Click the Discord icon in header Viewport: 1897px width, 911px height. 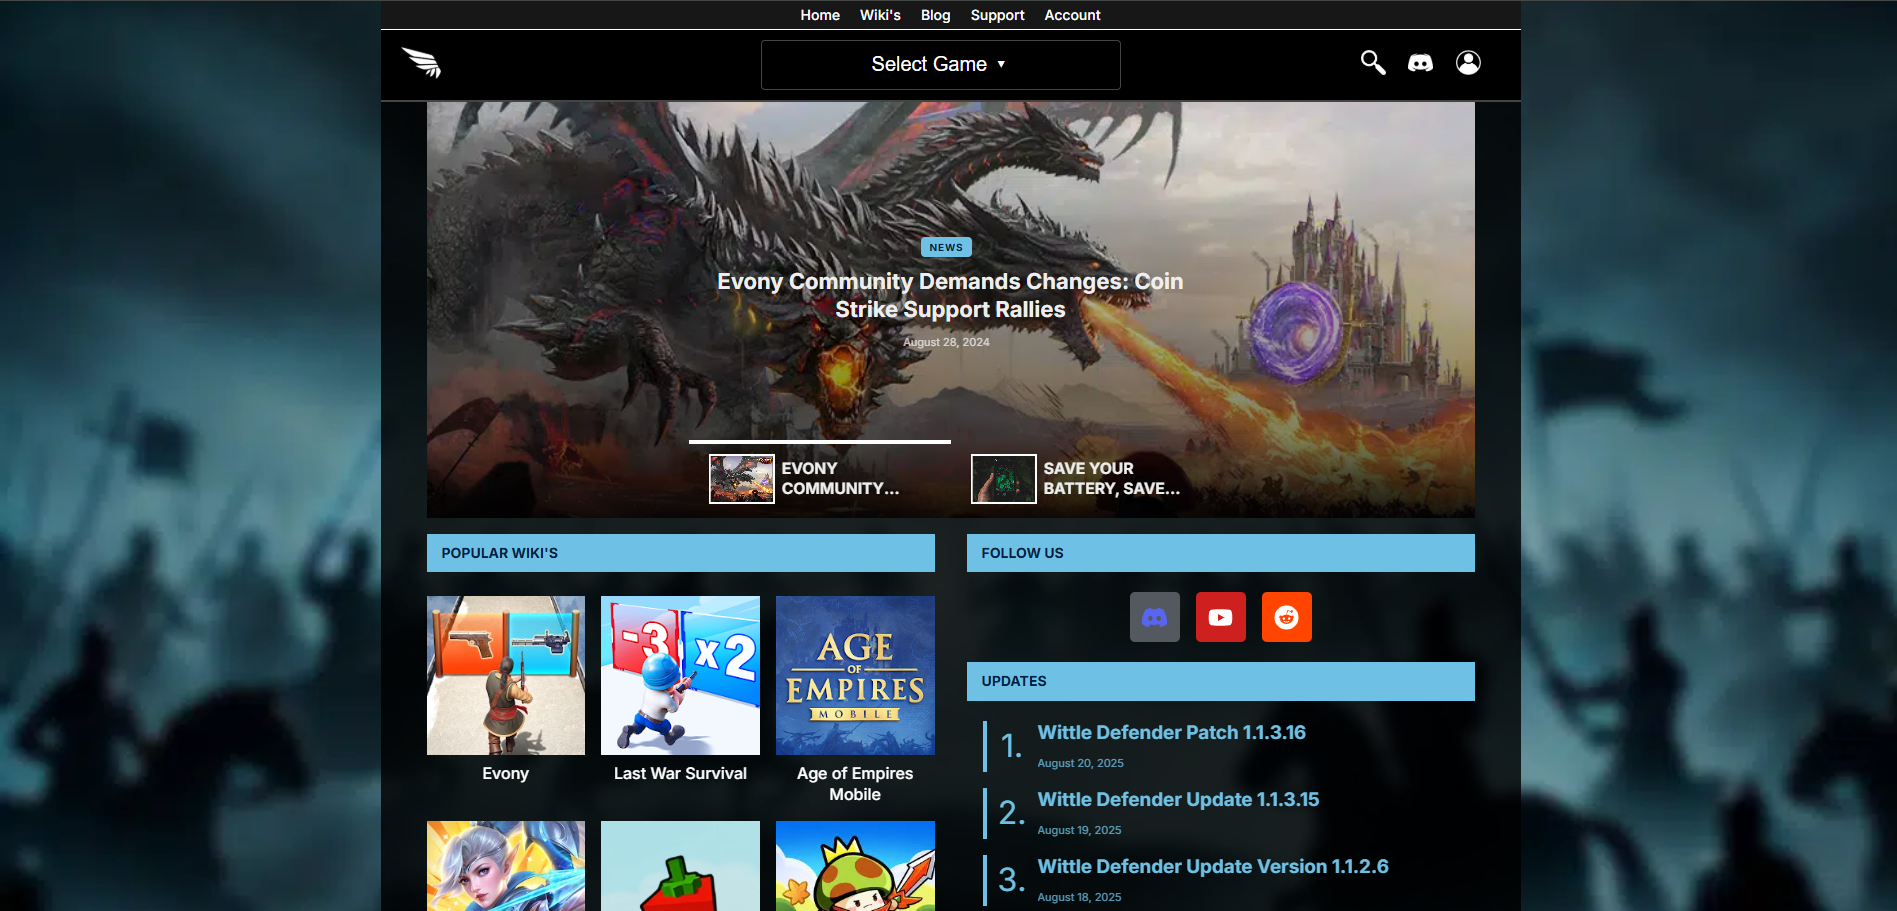click(1420, 63)
